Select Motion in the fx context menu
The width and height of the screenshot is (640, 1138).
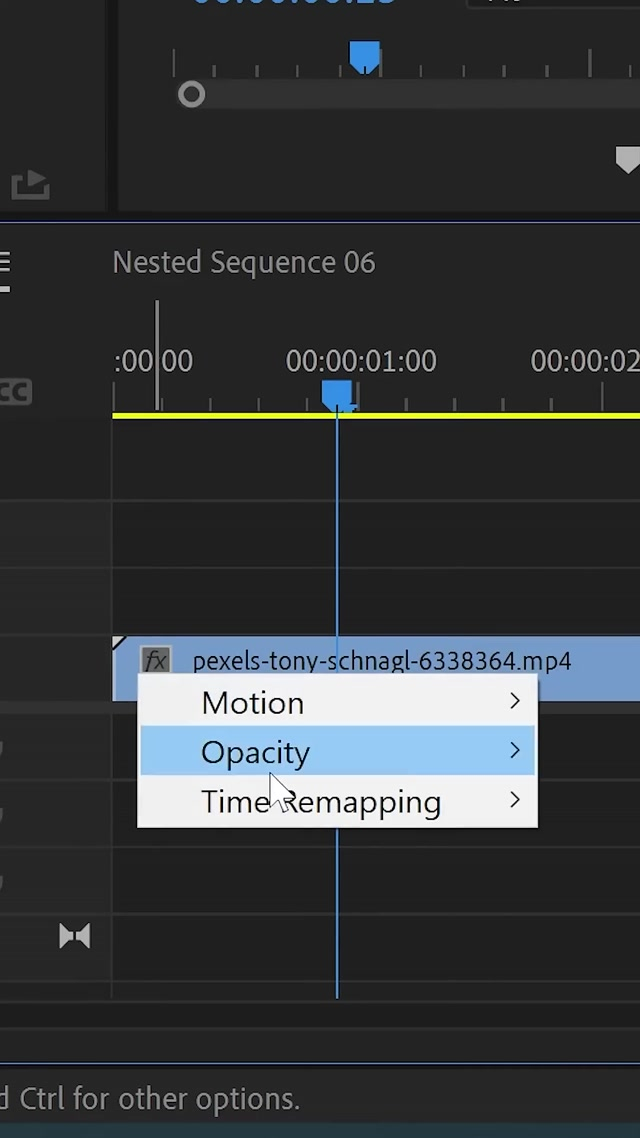click(253, 703)
